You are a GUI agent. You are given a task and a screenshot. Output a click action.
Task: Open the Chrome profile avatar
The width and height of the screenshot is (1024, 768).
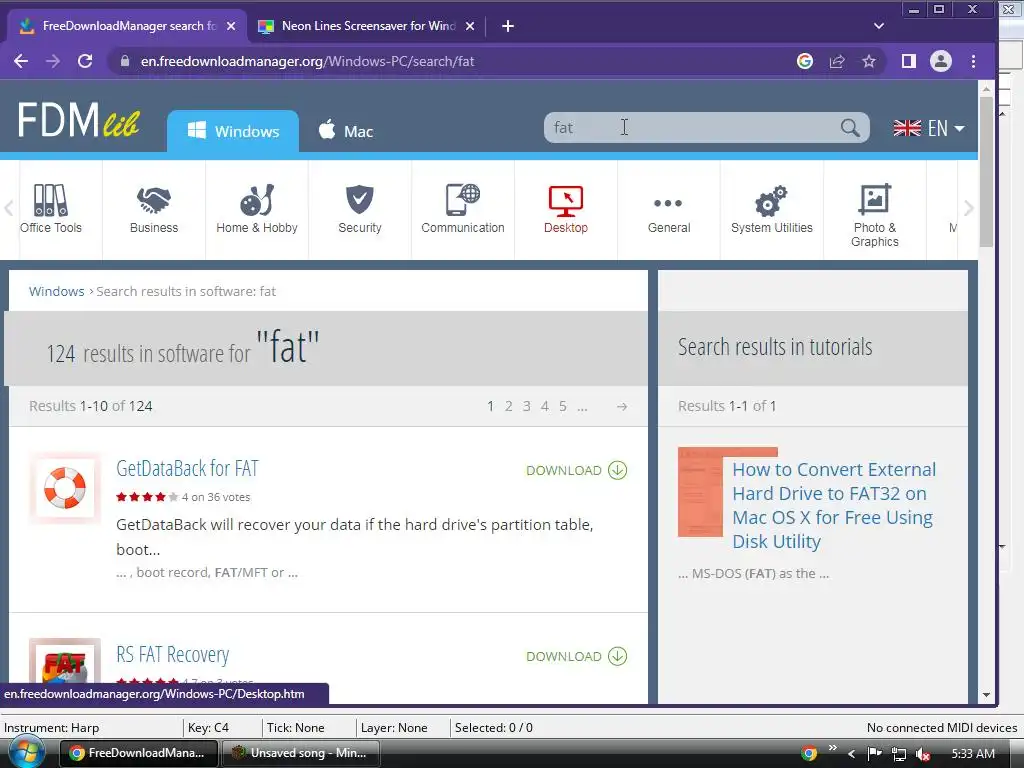(x=940, y=61)
